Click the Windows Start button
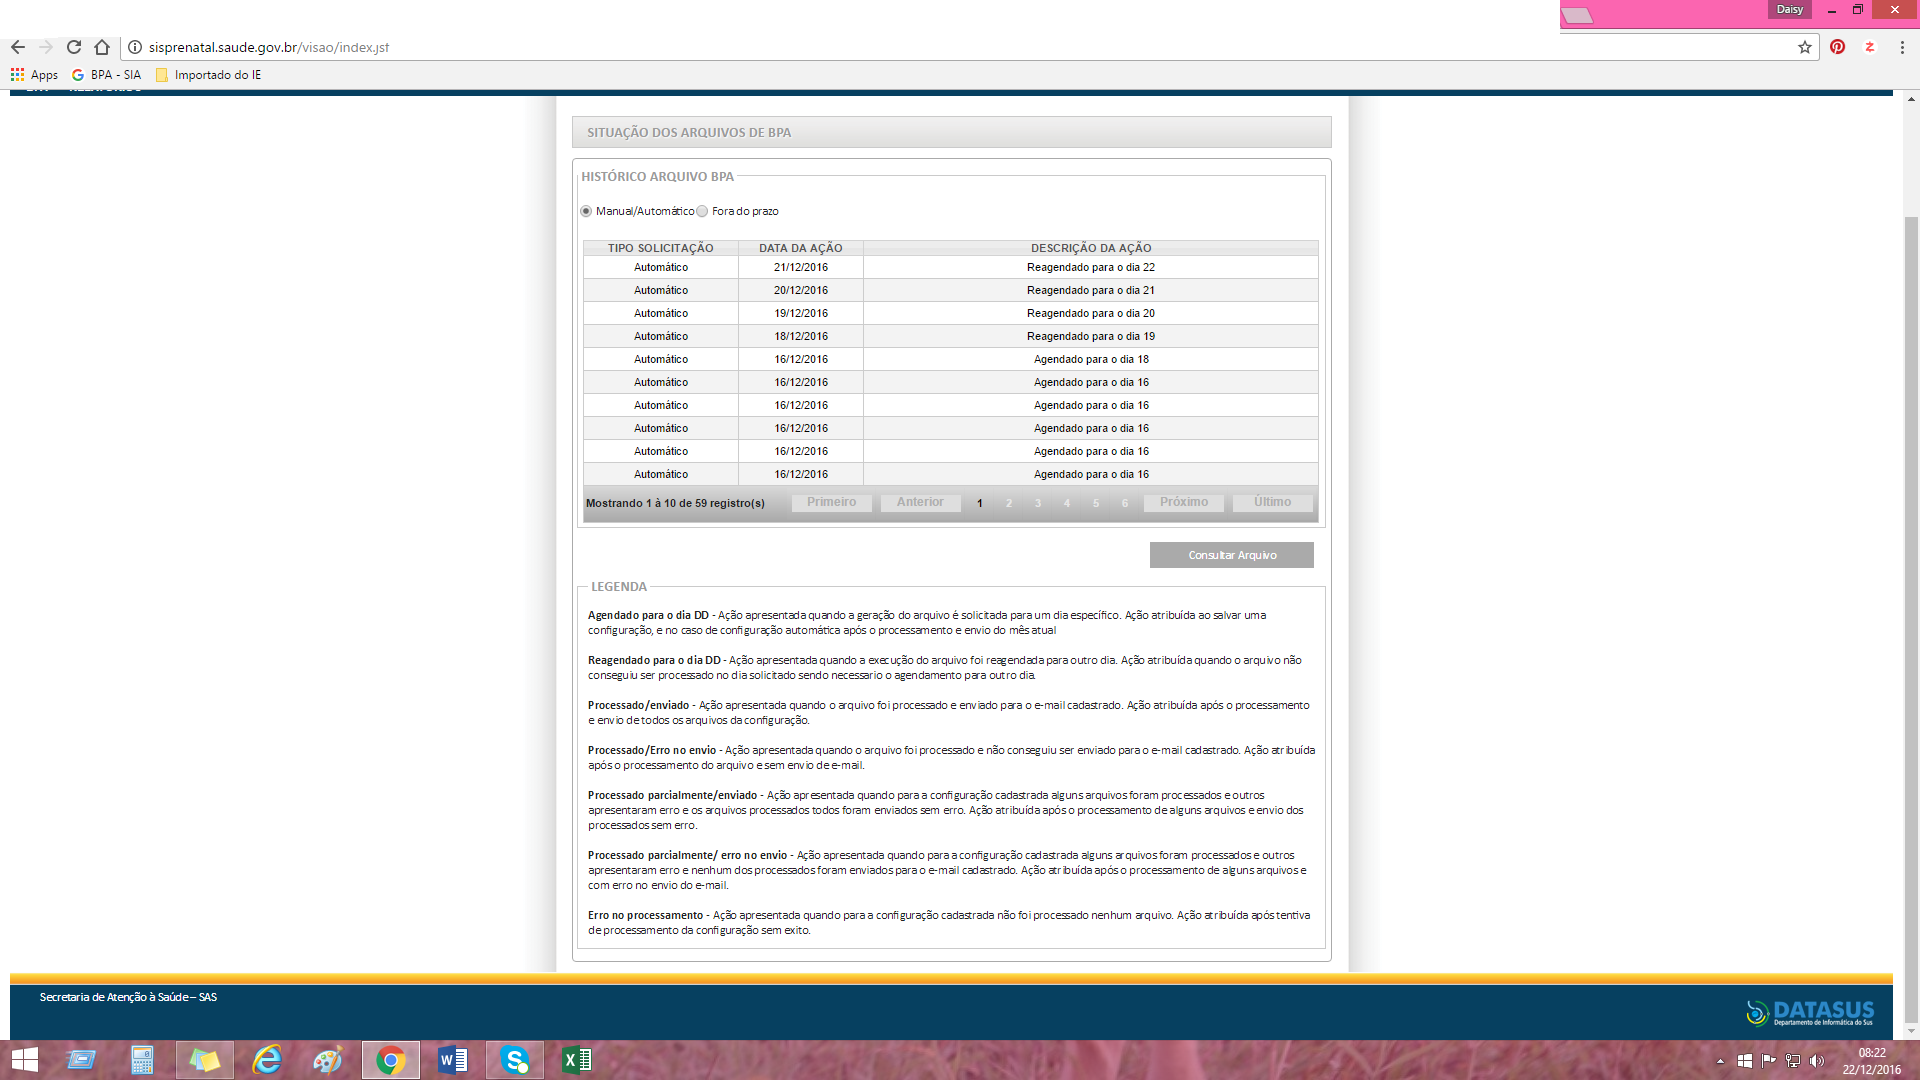Viewport: 1920px width, 1080px height. point(24,1060)
